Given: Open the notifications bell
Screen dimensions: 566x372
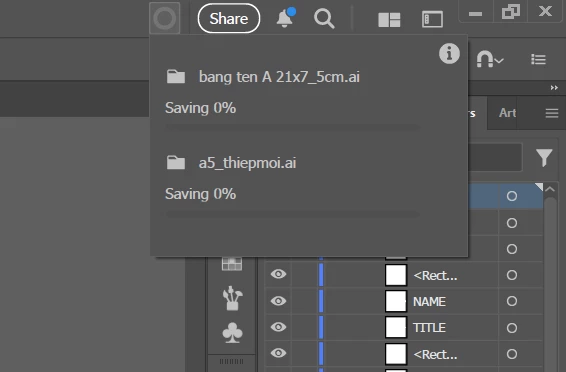Looking at the screenshot, I should click(286, 18).
